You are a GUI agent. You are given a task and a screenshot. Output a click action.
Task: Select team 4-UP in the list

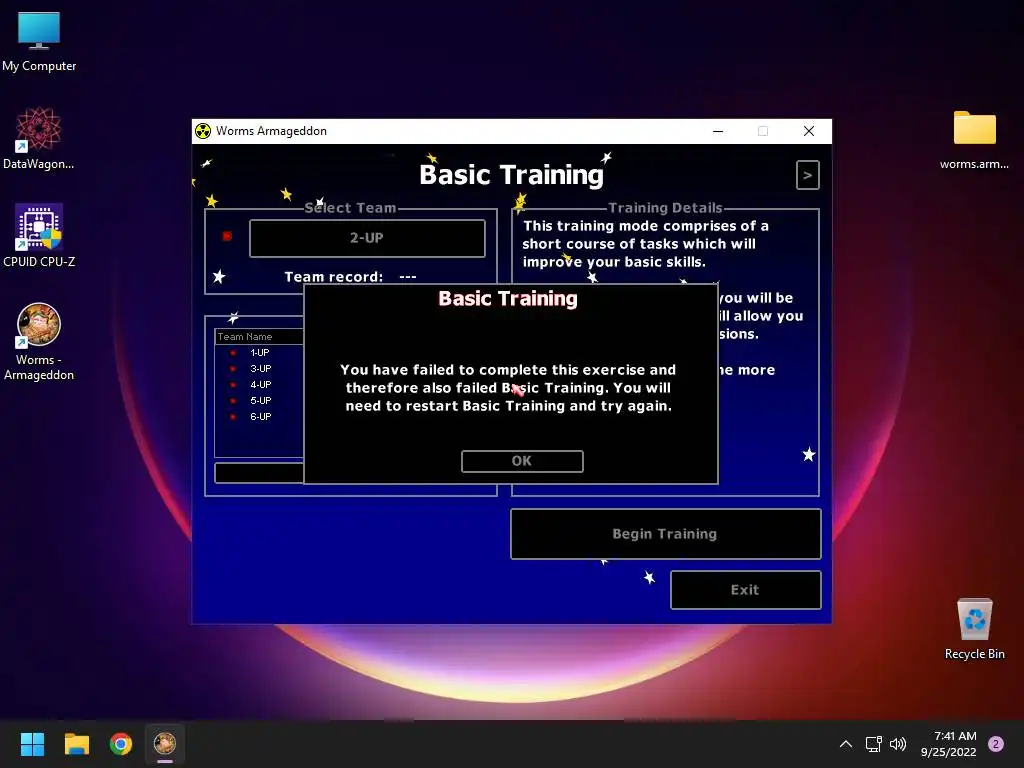pos(260,385)
